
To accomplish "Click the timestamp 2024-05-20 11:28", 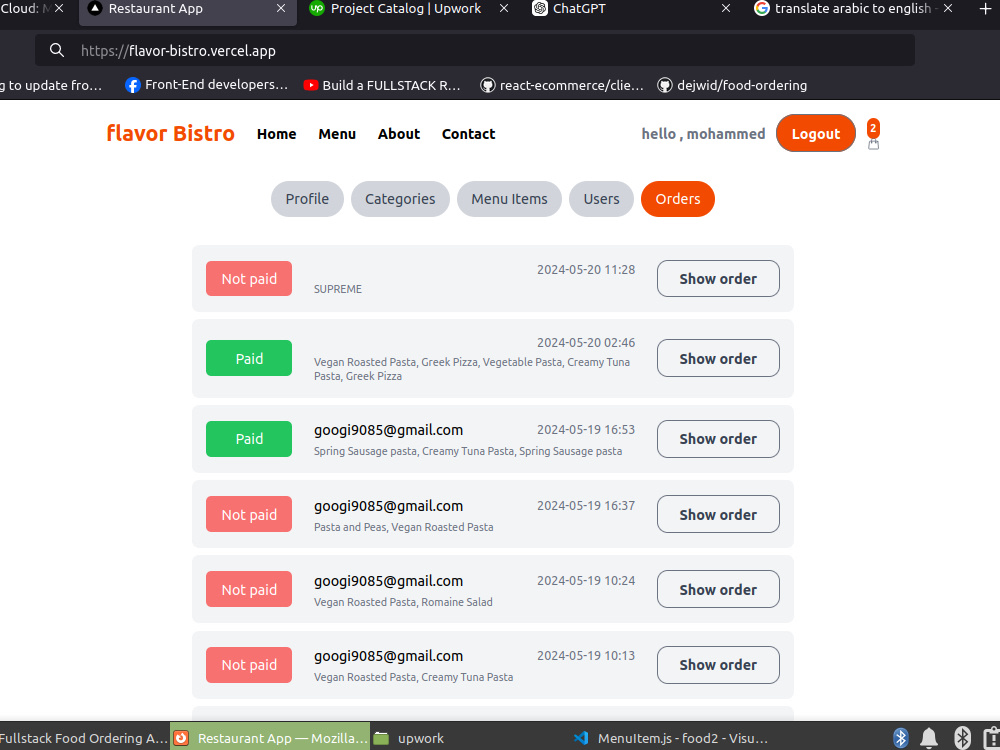I will coord(586,270).
